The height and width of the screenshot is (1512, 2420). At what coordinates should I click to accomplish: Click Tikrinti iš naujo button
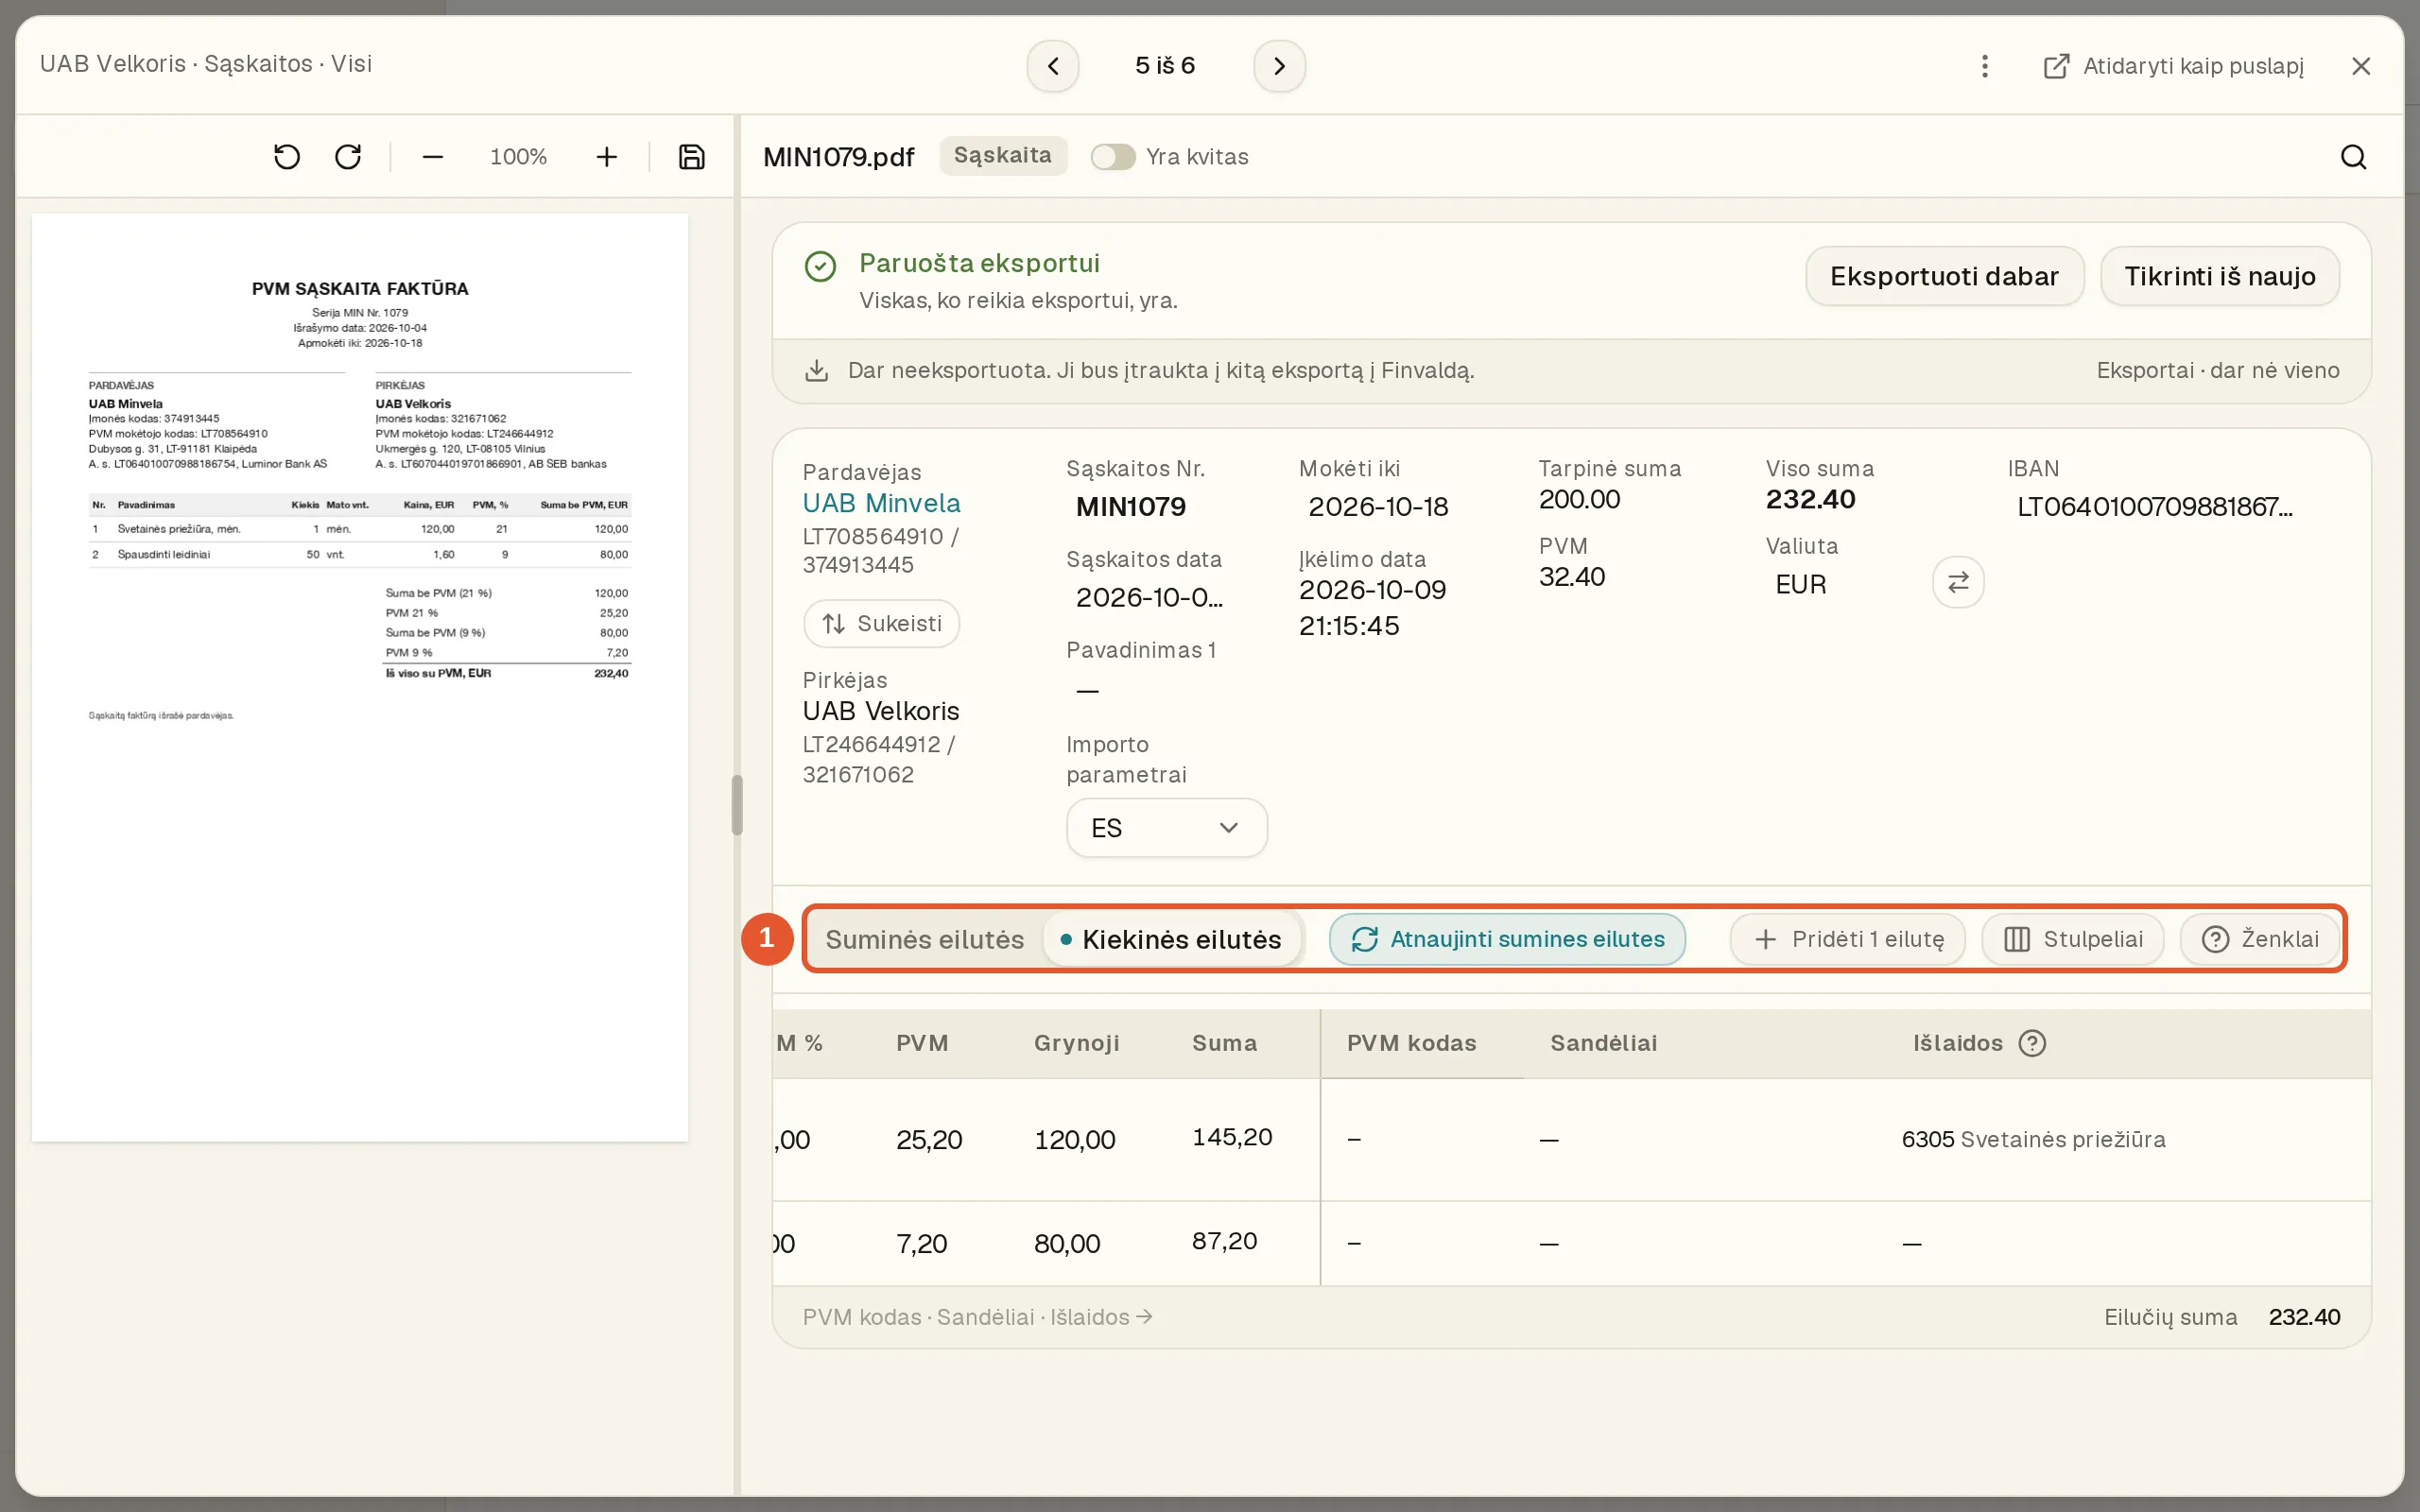pyautogui.click(x=2220, y=276)
